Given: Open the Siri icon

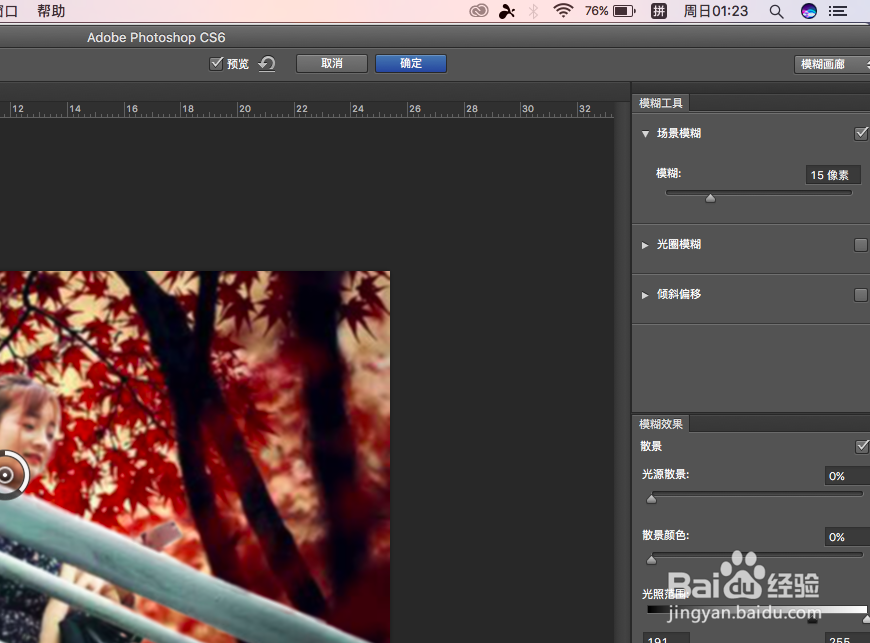Looking at the screenshot, I should [808, 11].
